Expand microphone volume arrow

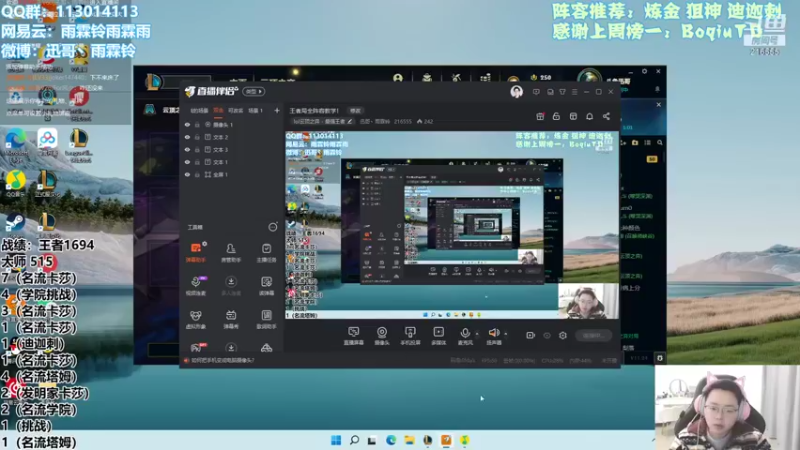point(477,334)
